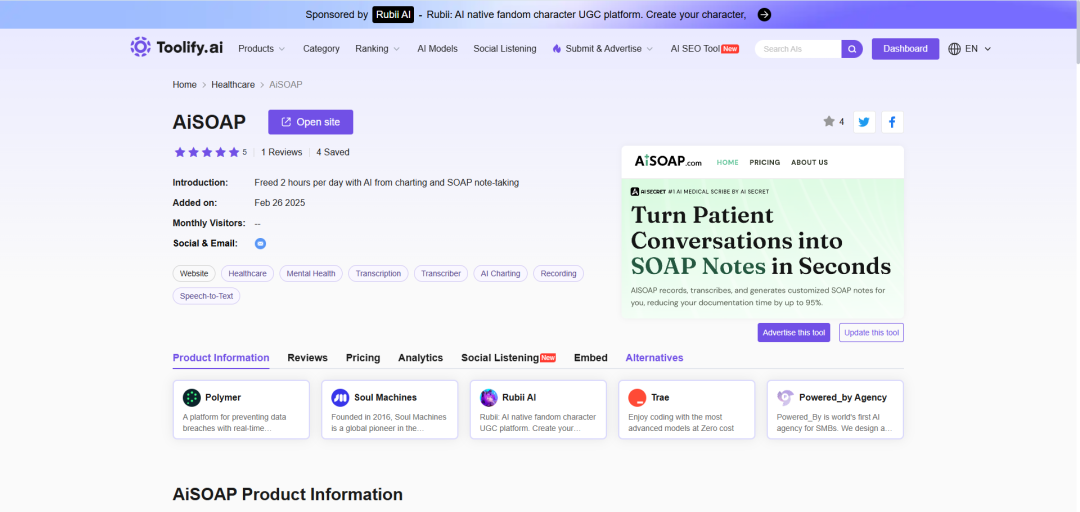Expand the Ranking dropdown
This screenshot has height=512, width=1080.
[x=377, y=49]
